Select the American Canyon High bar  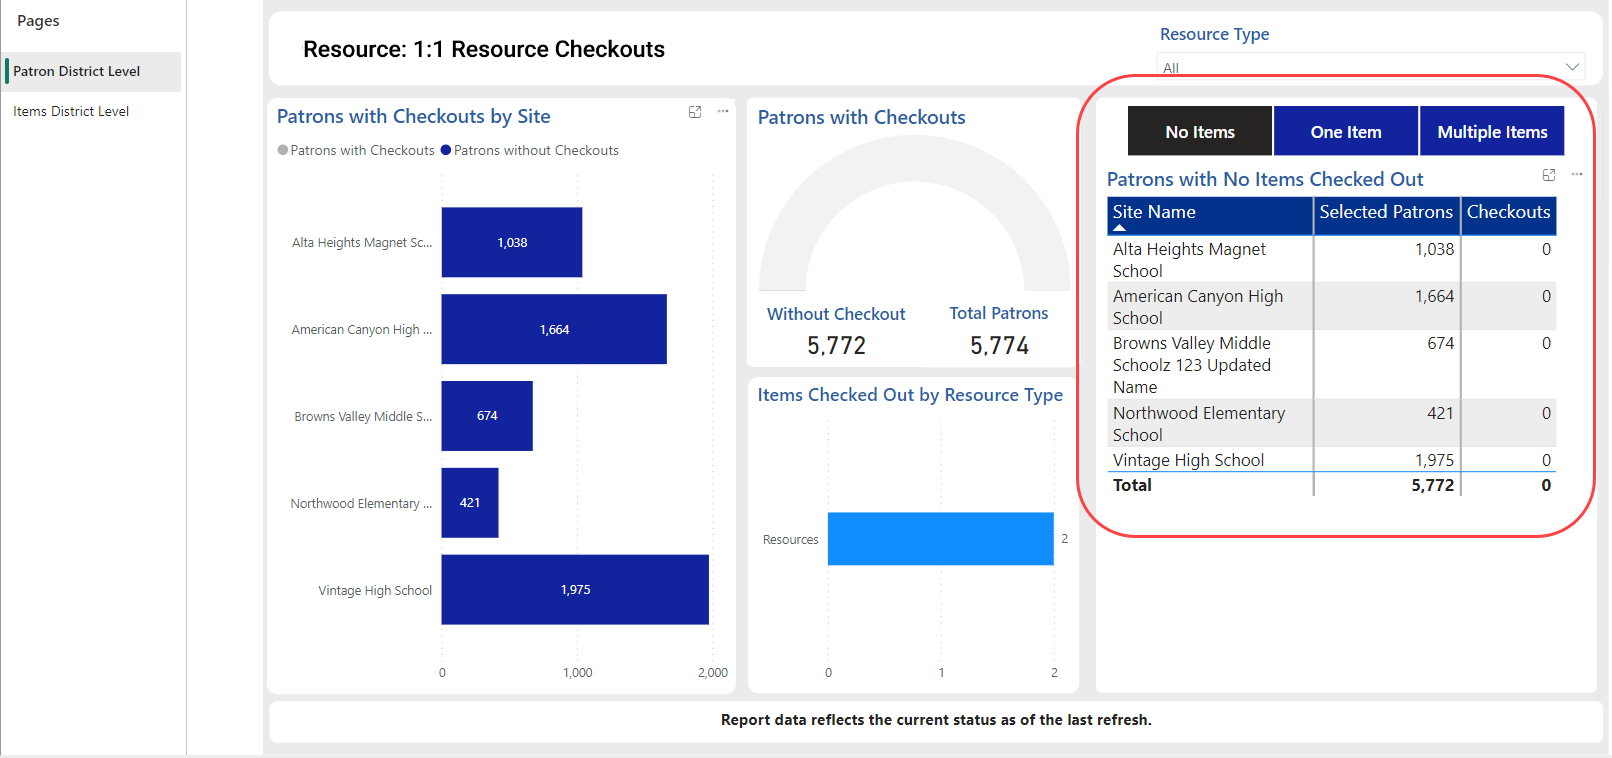(x=554, y=329)
